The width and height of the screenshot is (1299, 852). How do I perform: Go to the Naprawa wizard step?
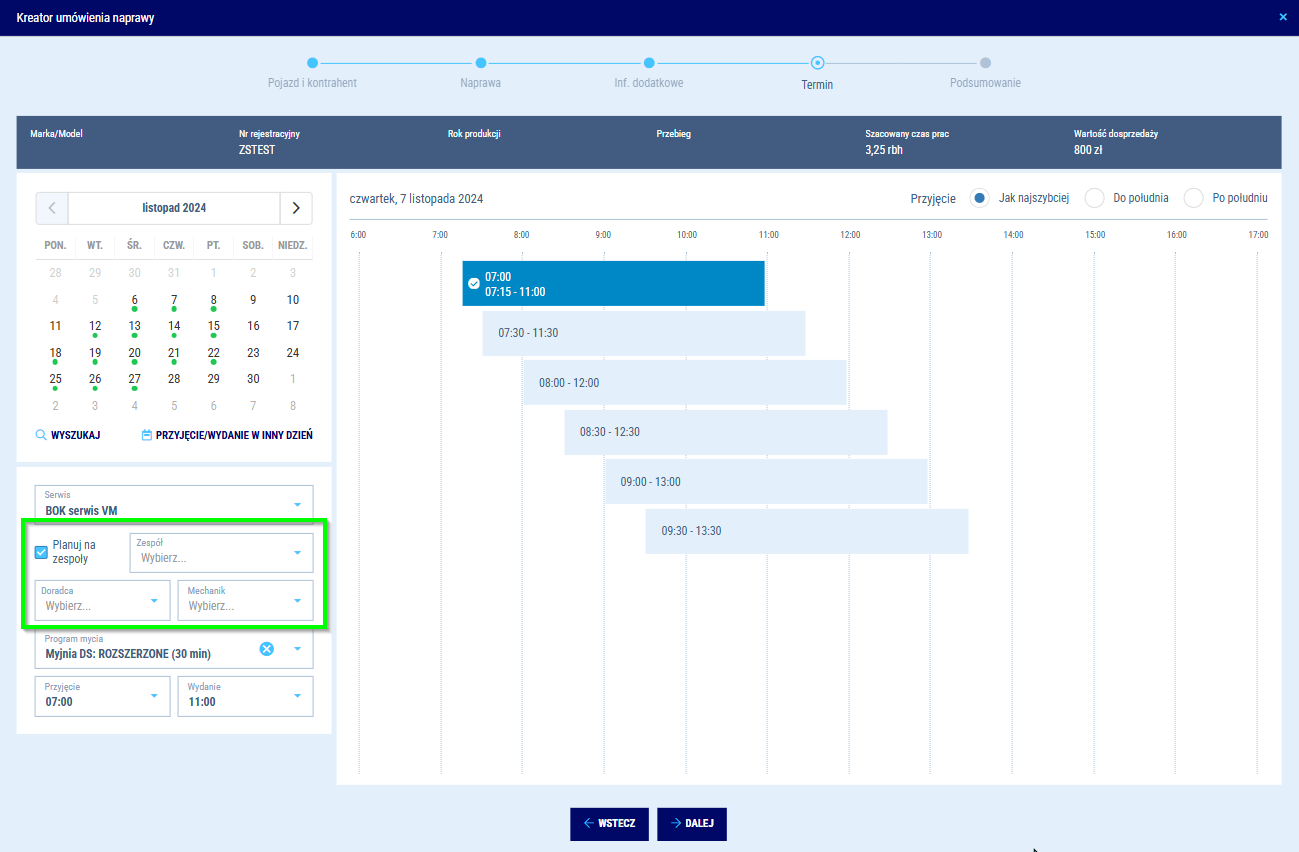[x=481, y=62]
